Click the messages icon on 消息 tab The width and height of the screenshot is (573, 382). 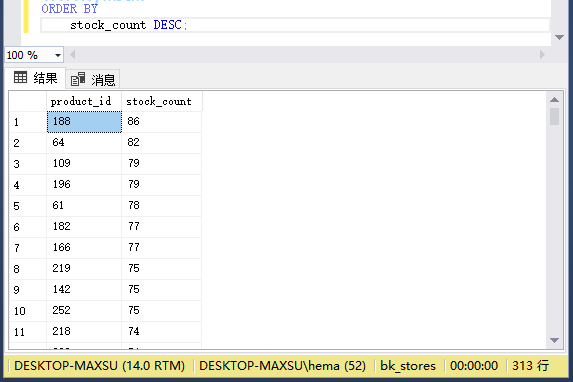pyautogui.click(x=78, y=79)
